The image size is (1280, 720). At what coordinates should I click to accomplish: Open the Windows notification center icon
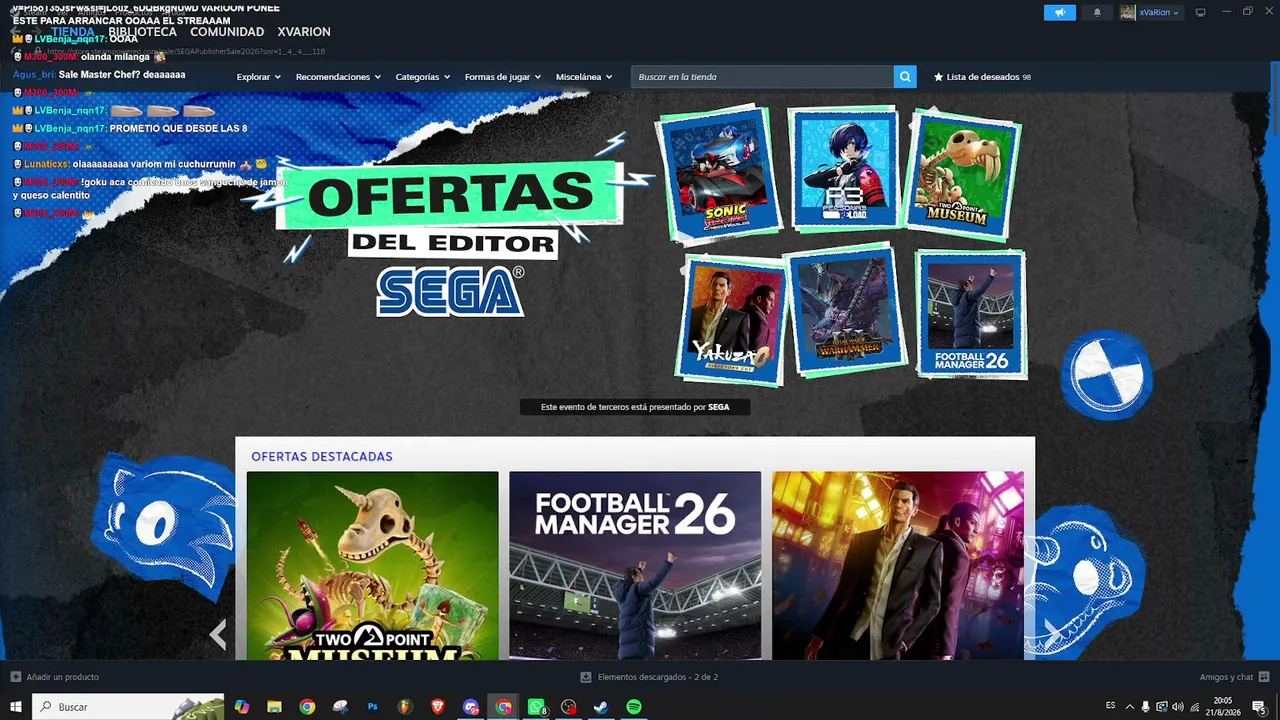[1259, 707]
